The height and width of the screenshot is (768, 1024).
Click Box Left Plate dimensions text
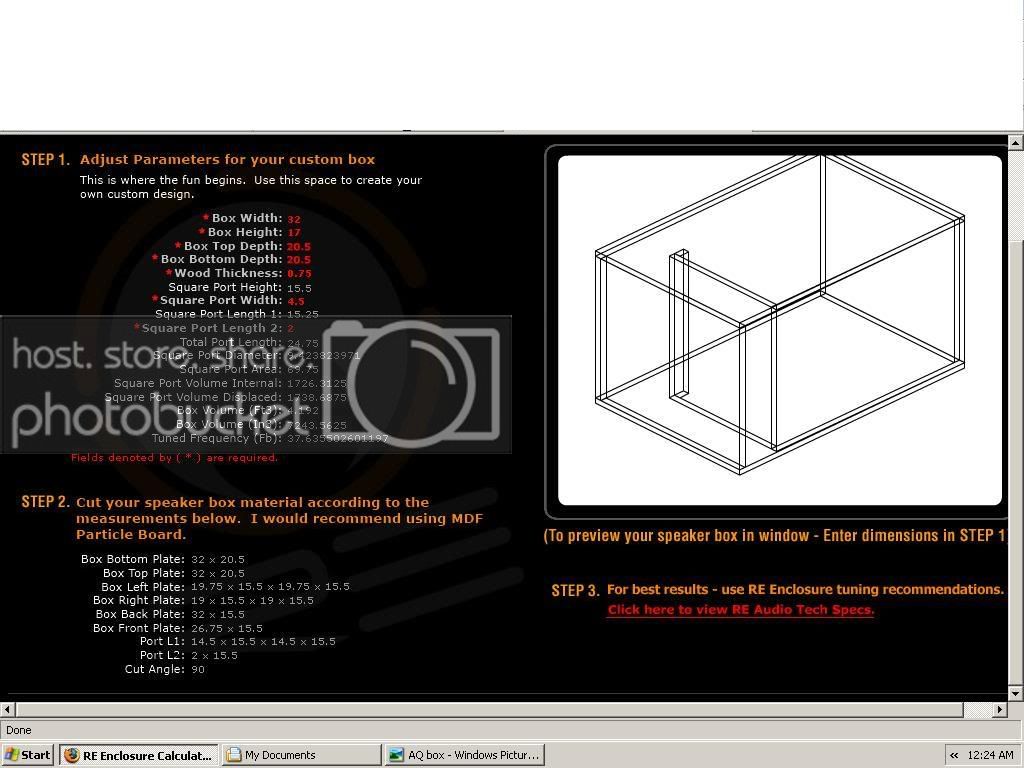click(x=270, y=587)
